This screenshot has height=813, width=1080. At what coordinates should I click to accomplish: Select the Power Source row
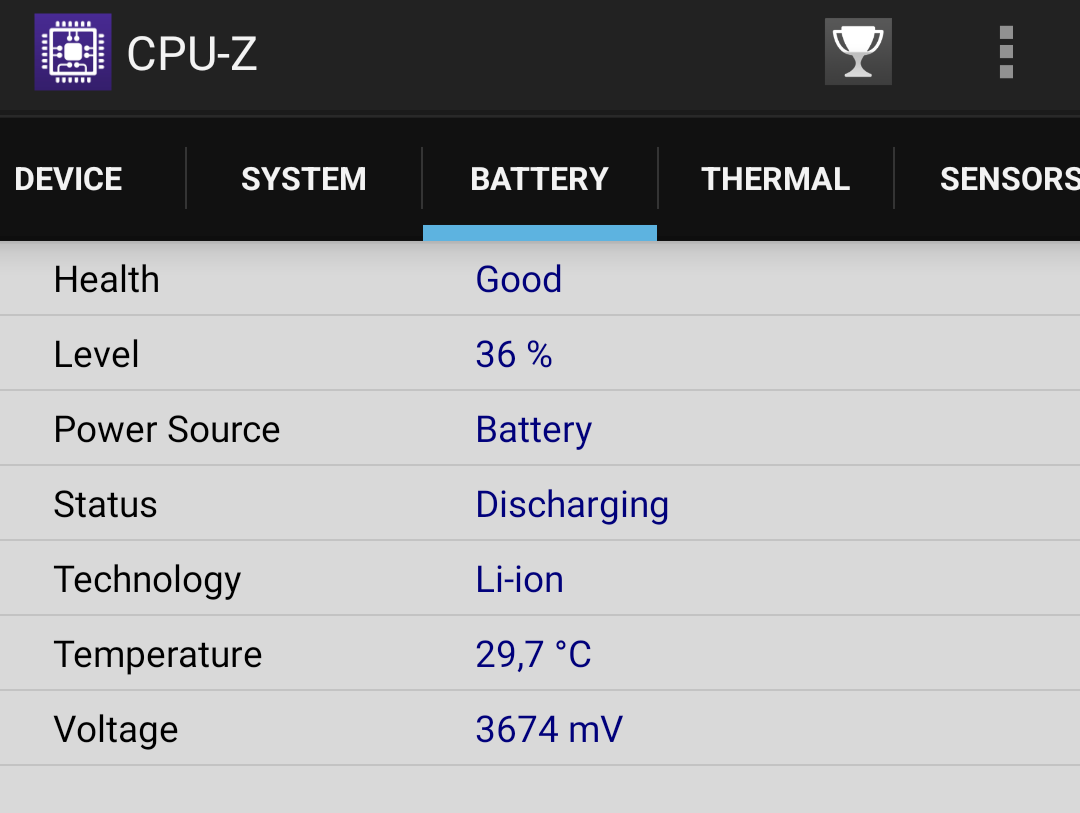pos(540,429)
